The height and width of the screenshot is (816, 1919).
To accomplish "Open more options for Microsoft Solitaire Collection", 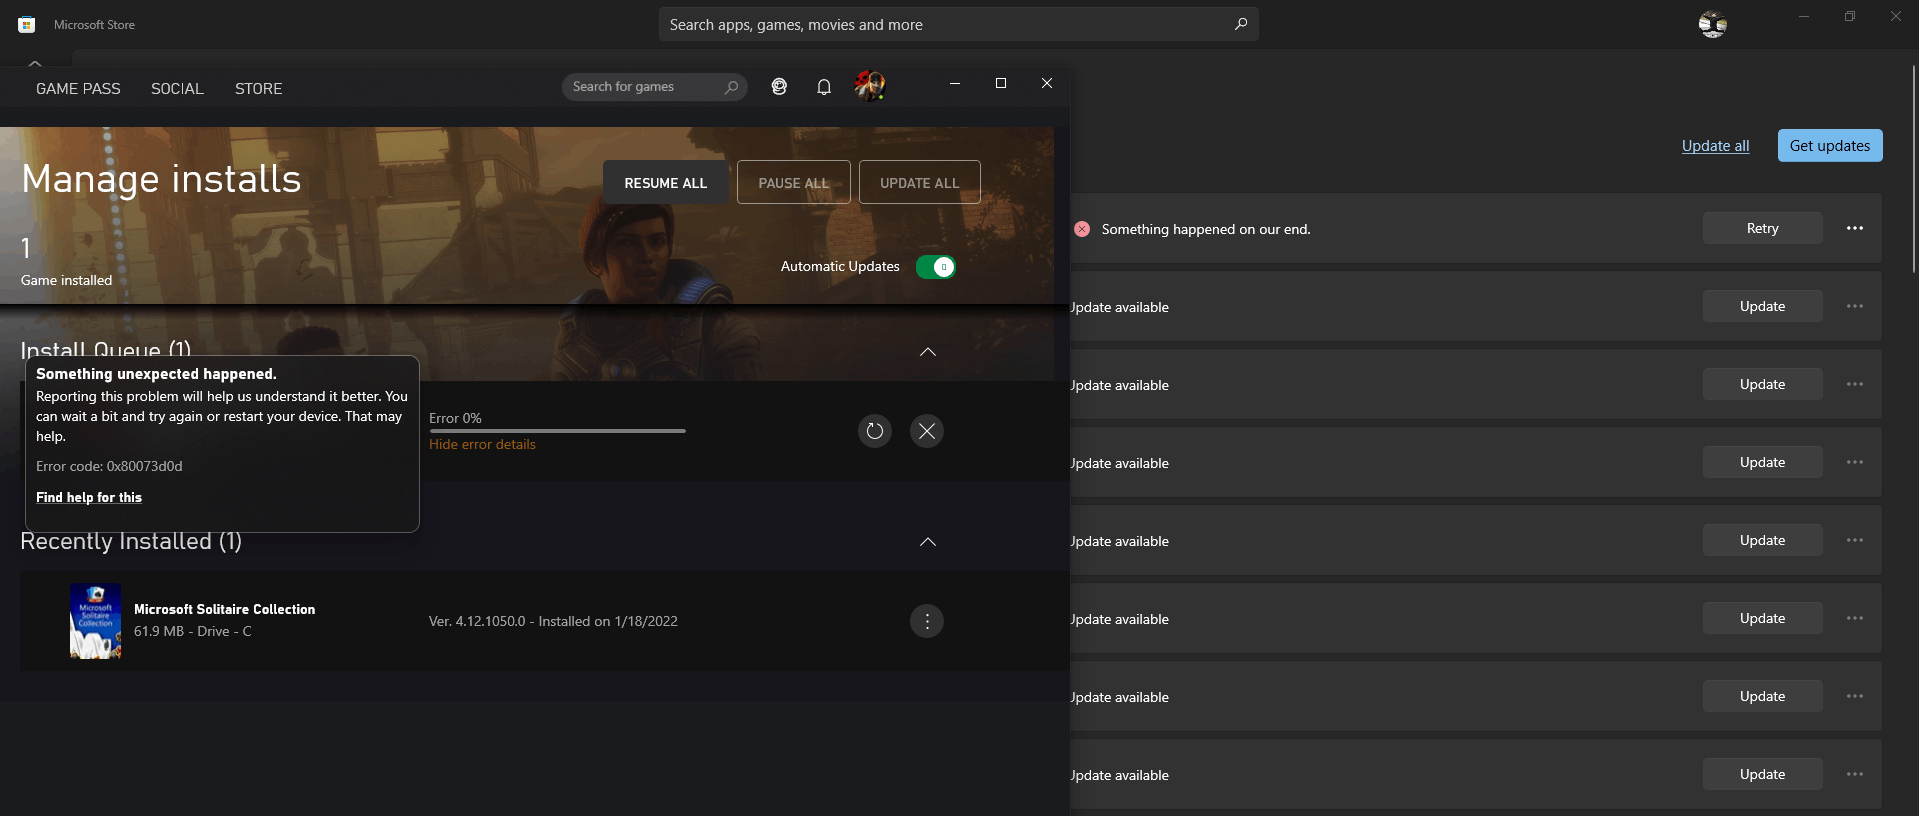I will 927,621.
